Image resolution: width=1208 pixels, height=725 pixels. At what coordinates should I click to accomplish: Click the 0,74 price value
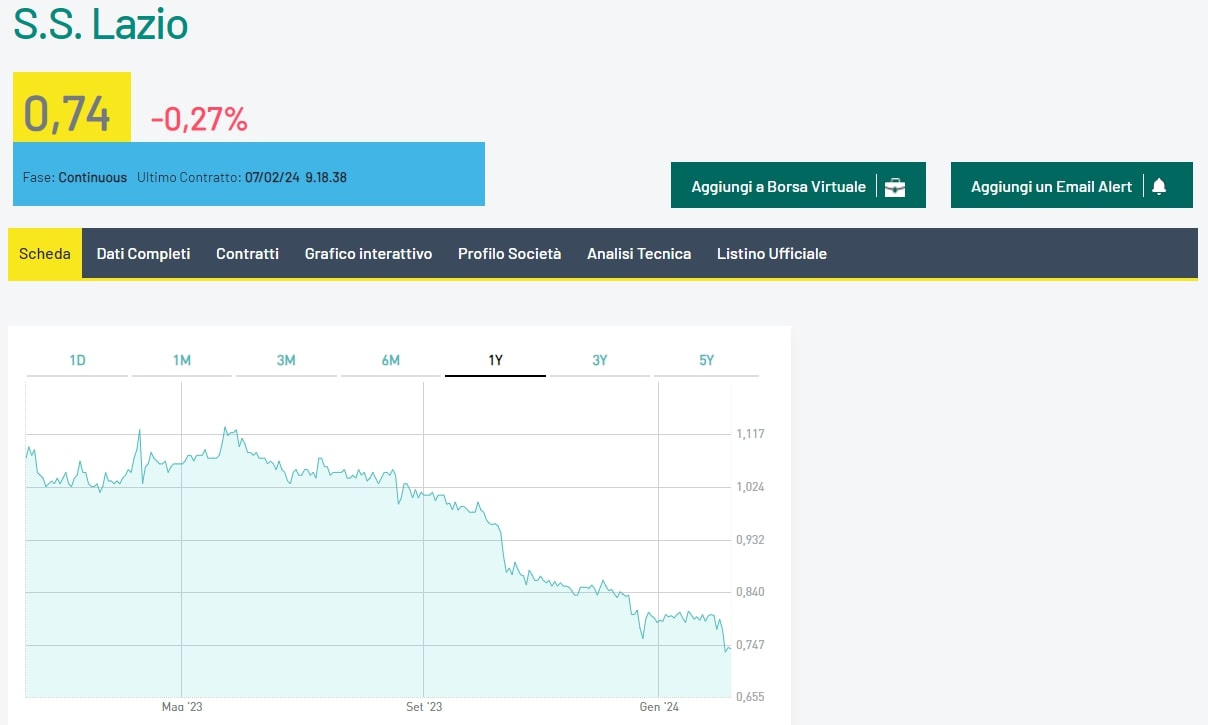click(68, 114)
